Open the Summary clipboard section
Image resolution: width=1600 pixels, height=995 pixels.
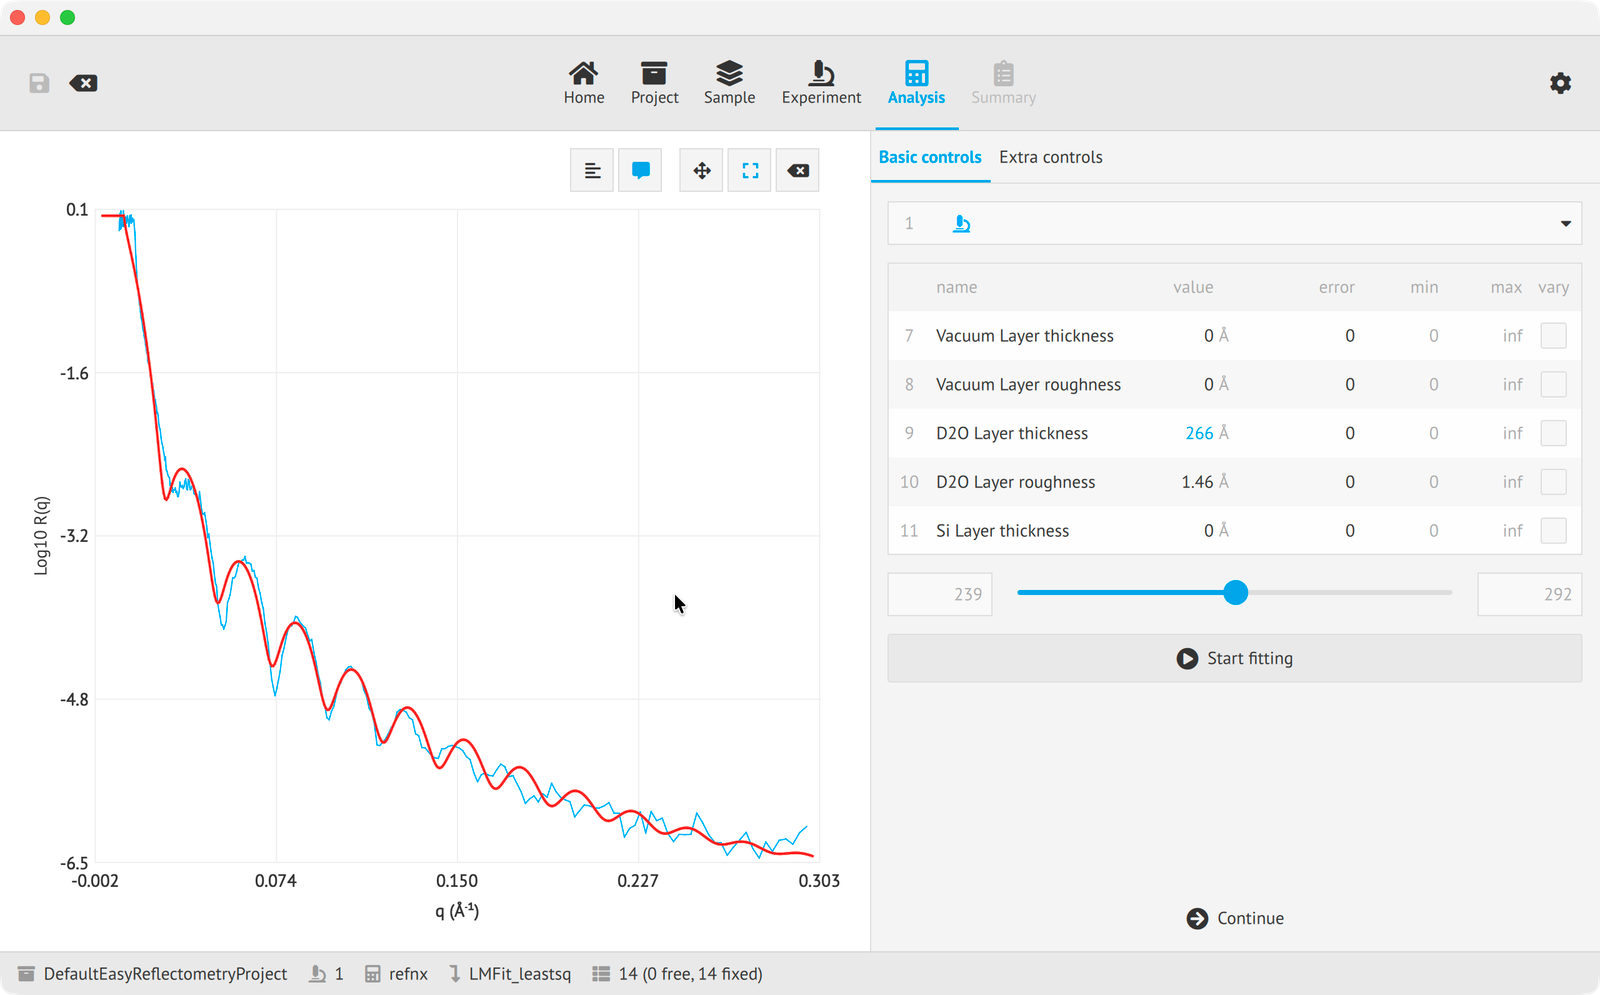pyautogui.click(x=1003, y=83)
